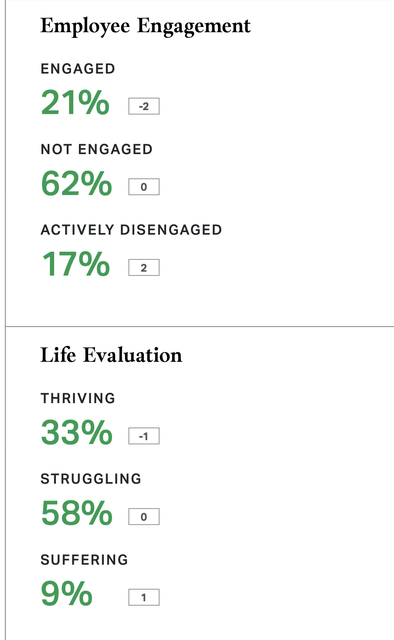Image resolution: width=394 pixels, height=640 pixels.
Task: Select the 17% actively disengaged figure
Action: point(76,264)
